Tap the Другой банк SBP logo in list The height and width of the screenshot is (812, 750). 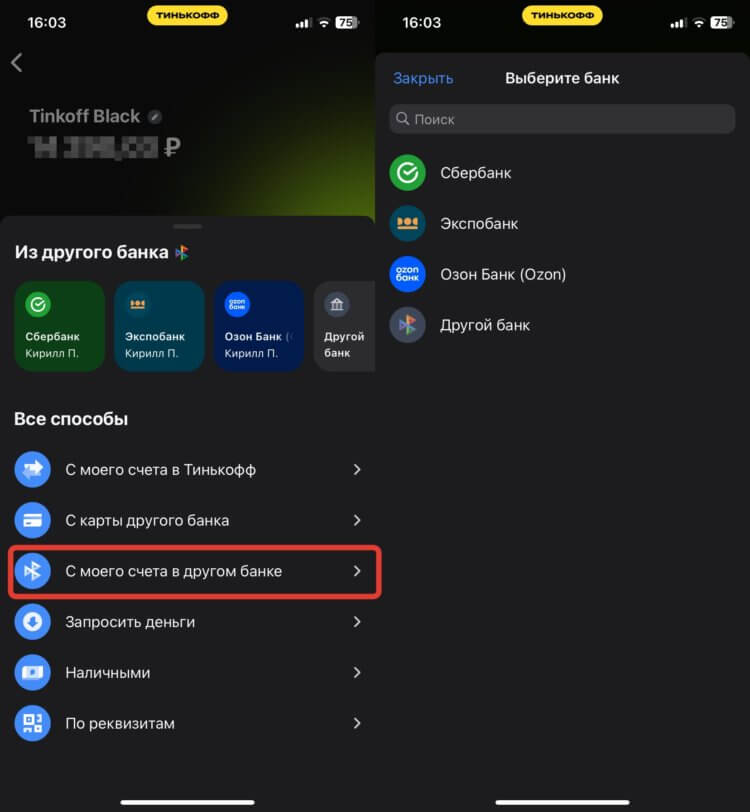pos(408,325)
